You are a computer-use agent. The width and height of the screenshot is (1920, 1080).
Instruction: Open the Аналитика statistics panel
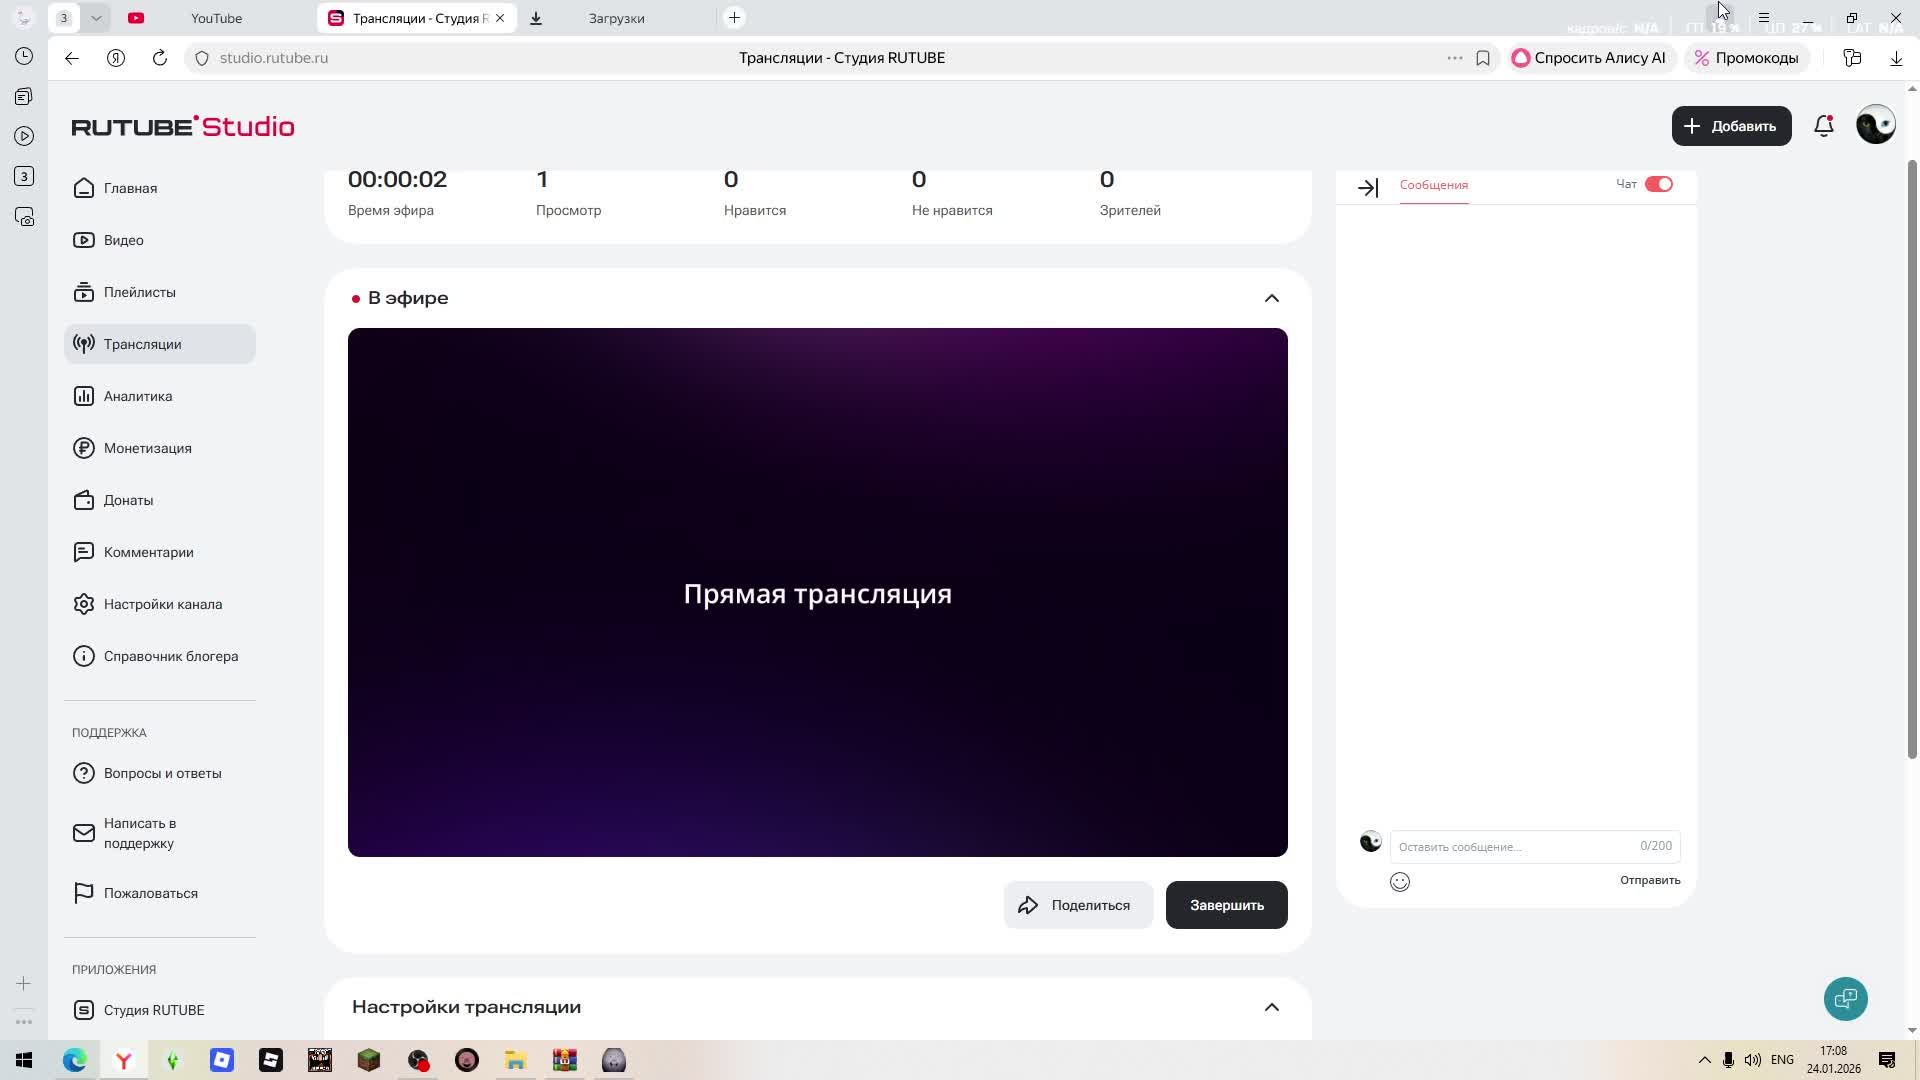pos(138,396)
